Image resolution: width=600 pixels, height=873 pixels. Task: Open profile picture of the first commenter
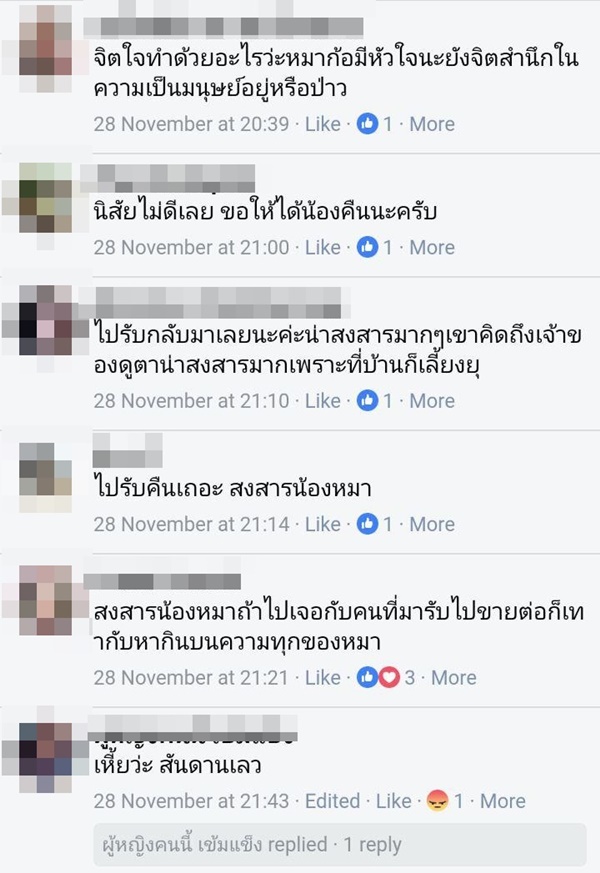click(x=46, y=48)
